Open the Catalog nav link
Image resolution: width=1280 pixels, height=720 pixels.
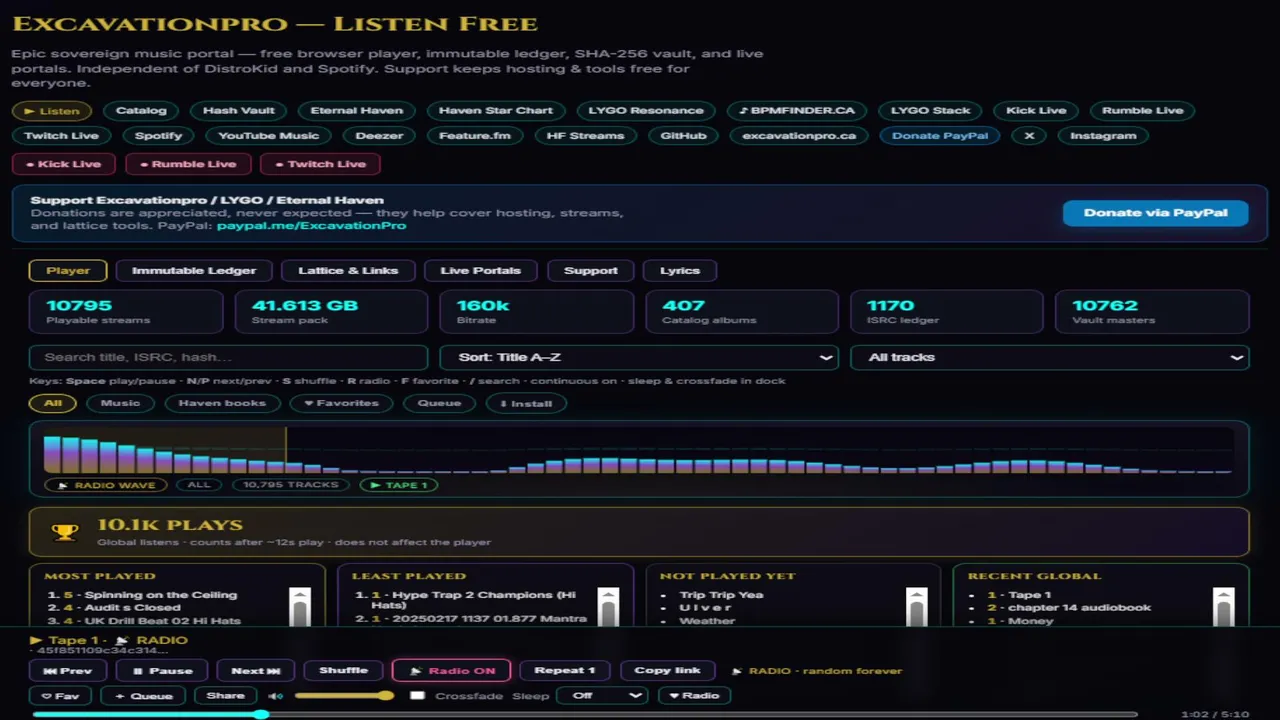141,111
